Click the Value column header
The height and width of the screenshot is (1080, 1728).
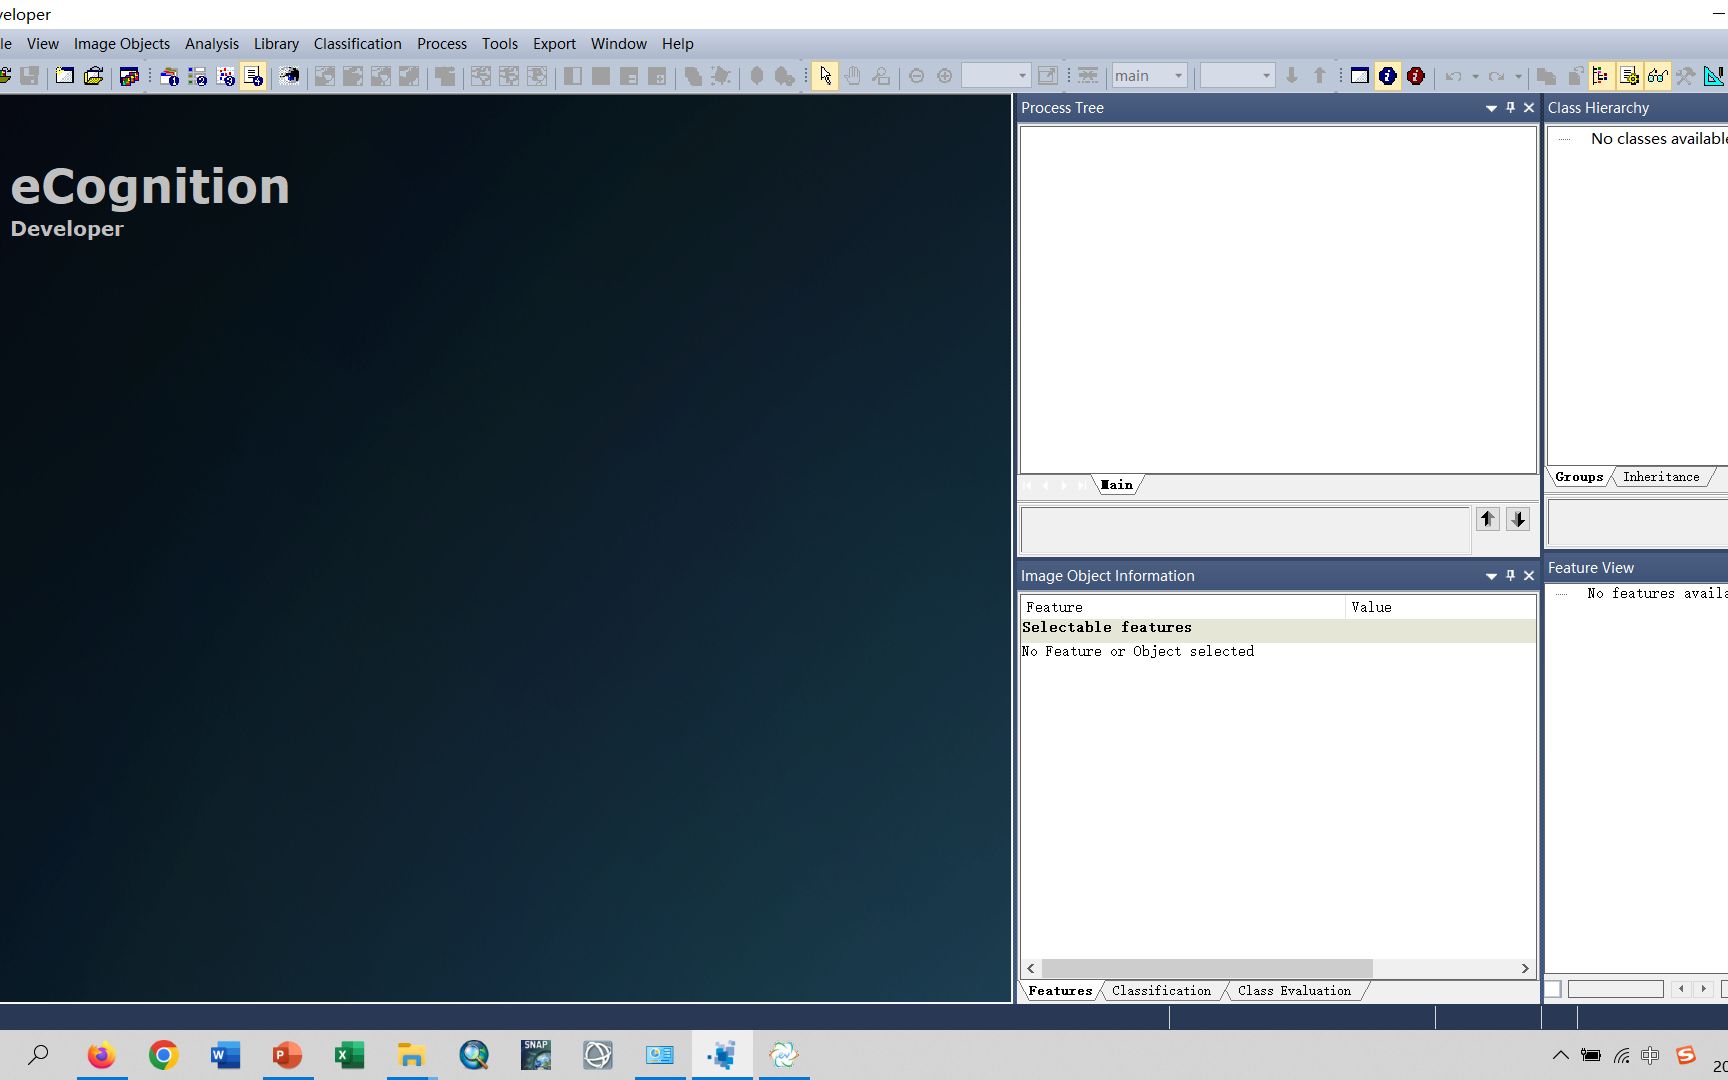[1440, 607]
